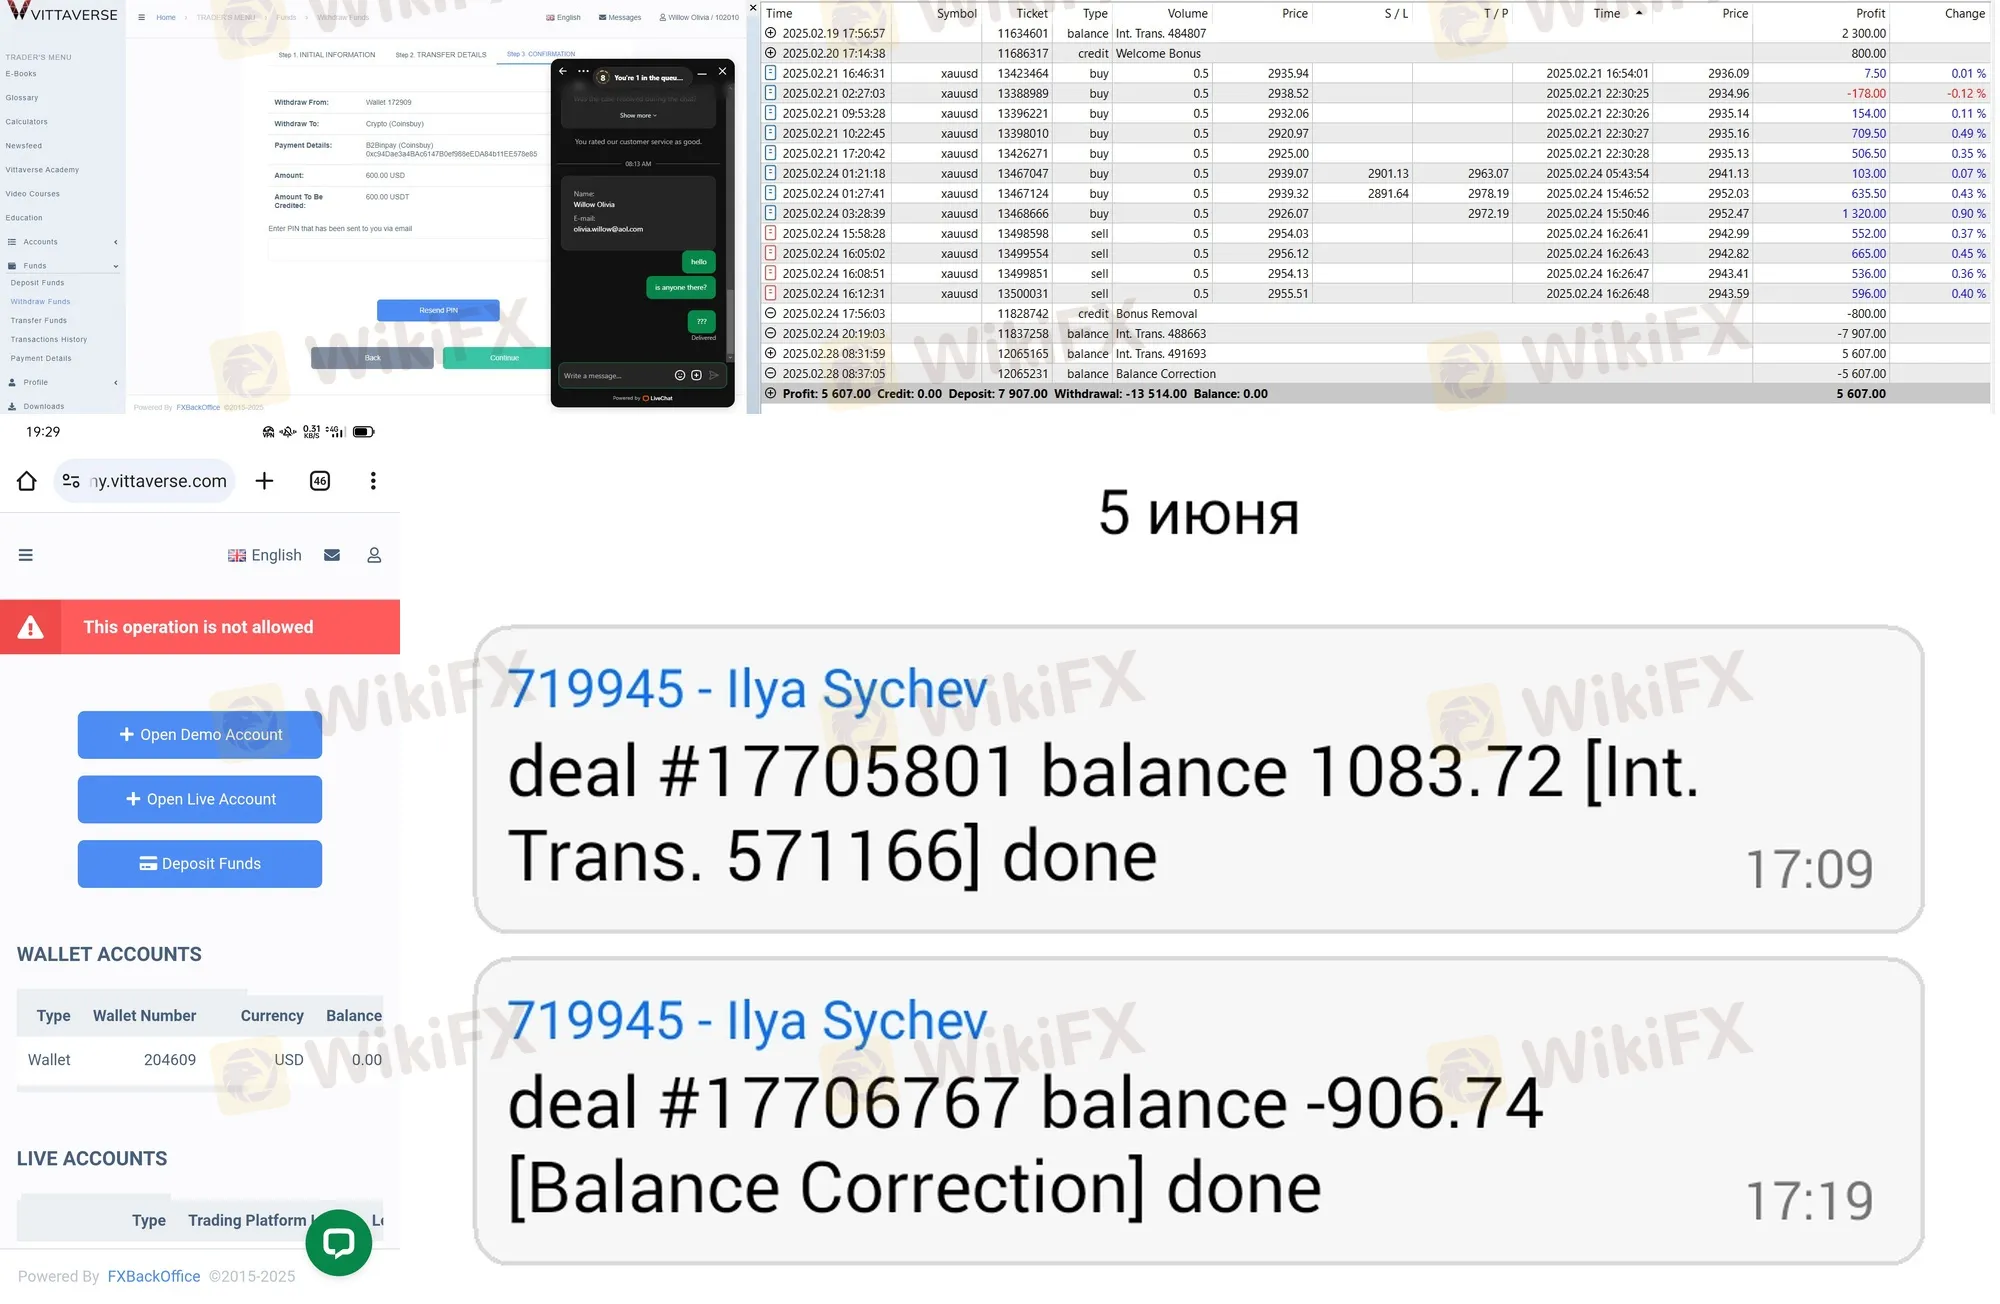The image size is (2000, 1304).
Task: Open the emoji picker in chat
Action: click(679, 375)
